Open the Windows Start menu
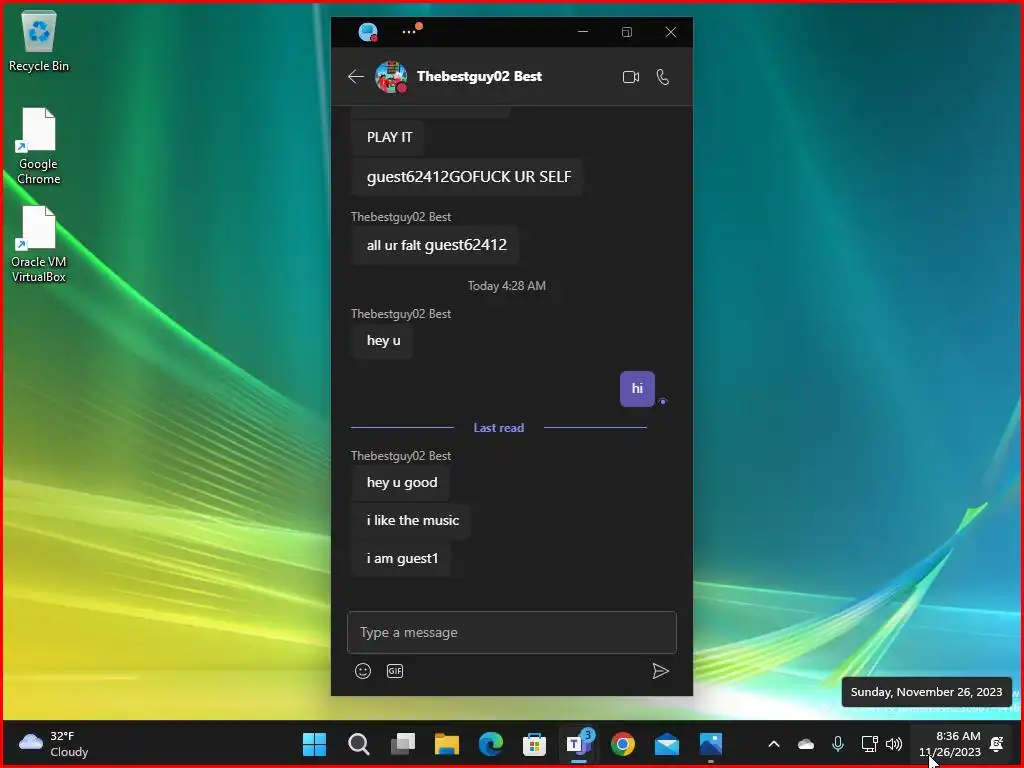The width and height of the screenshot is (1024, 768). 314,744
